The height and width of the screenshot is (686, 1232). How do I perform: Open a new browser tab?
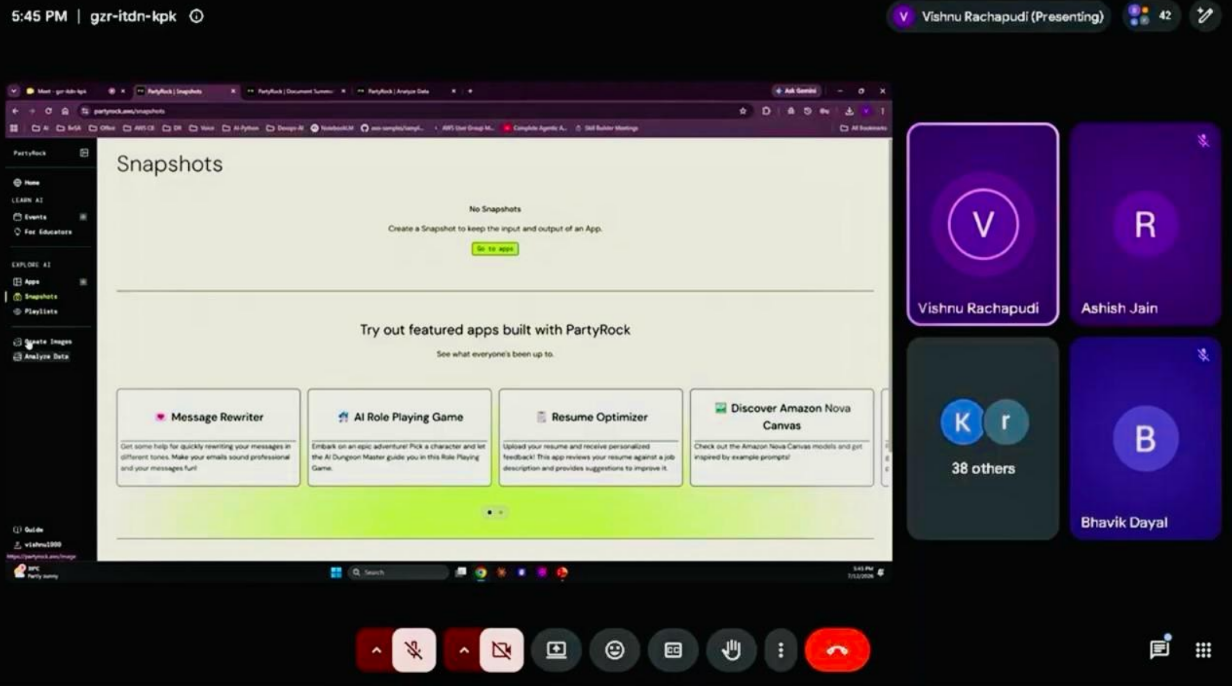[470, 91]
